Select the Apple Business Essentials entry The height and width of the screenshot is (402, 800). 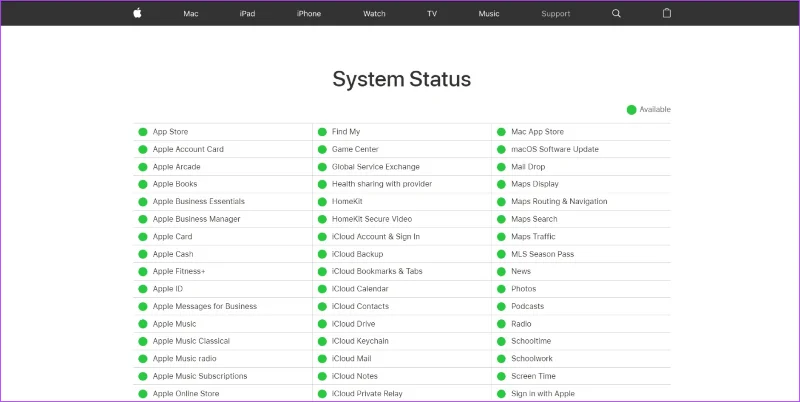point(198,202)
